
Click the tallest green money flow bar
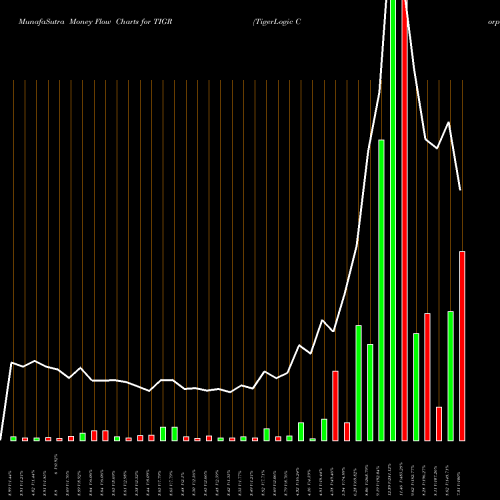(x=393, y=220)
